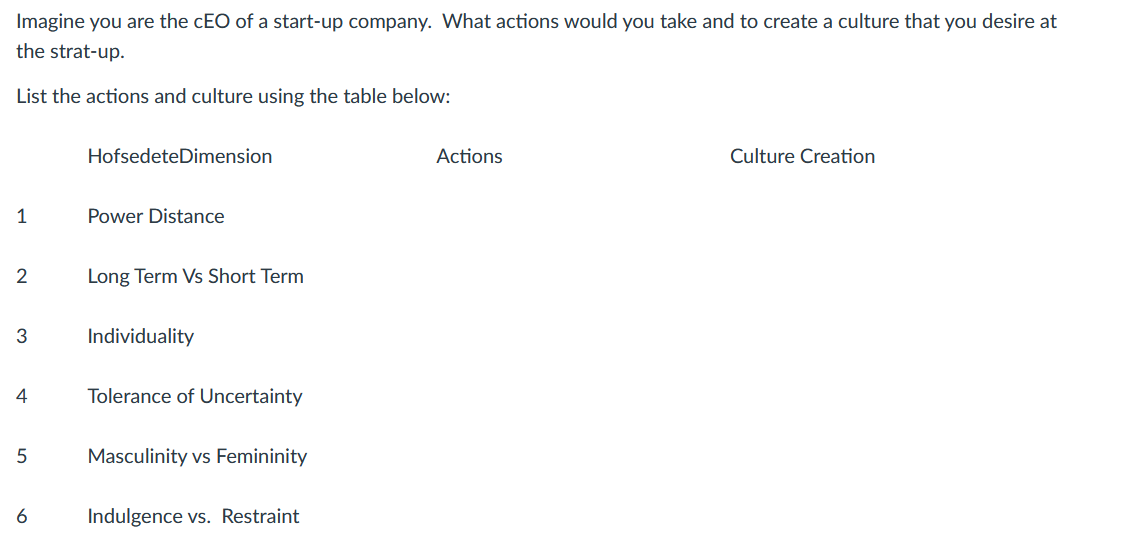This screenshot has width=1136, height=549.
Task: Click row number 5 in the table
Action: [x=21, y=456]
